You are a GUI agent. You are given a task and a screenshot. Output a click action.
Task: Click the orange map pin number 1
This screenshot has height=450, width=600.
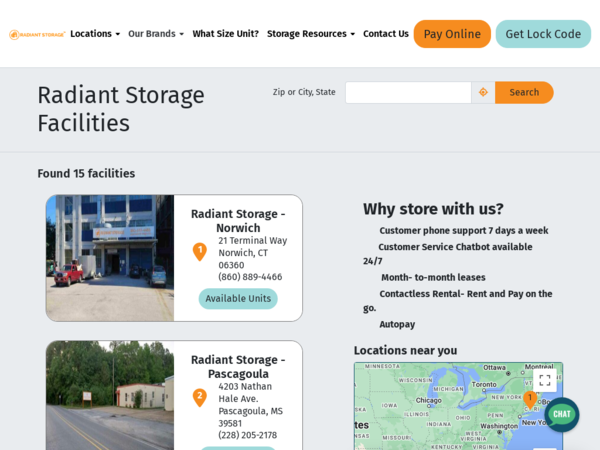200,252
